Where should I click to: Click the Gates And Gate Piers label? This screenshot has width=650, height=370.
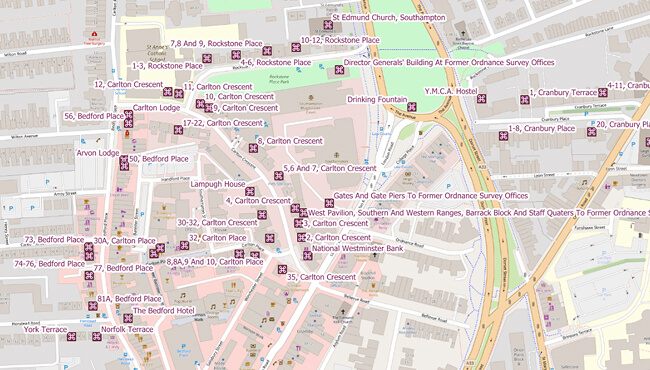coord(431,196)
